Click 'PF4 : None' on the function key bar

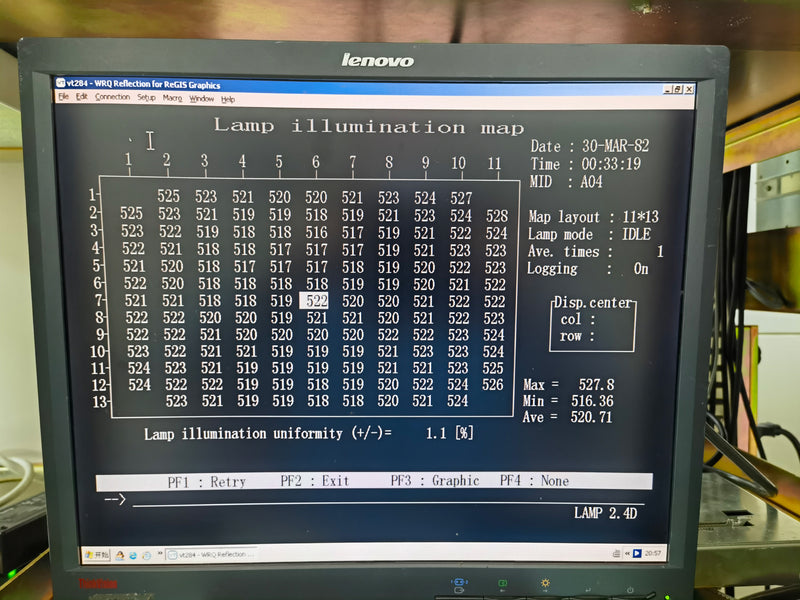click(x=534, y=480)
